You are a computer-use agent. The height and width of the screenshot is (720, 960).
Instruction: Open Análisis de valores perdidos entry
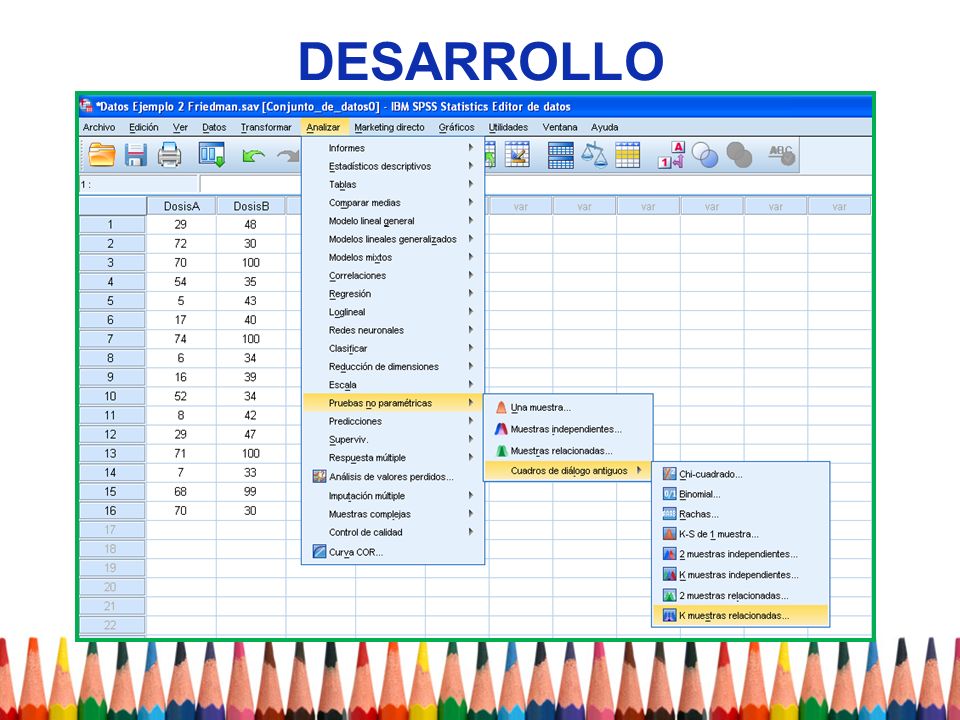[x=393, y=476]
